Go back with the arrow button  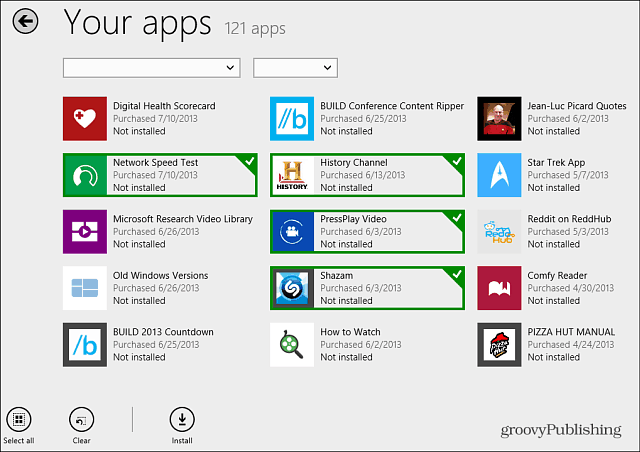[x=25, y=21]
